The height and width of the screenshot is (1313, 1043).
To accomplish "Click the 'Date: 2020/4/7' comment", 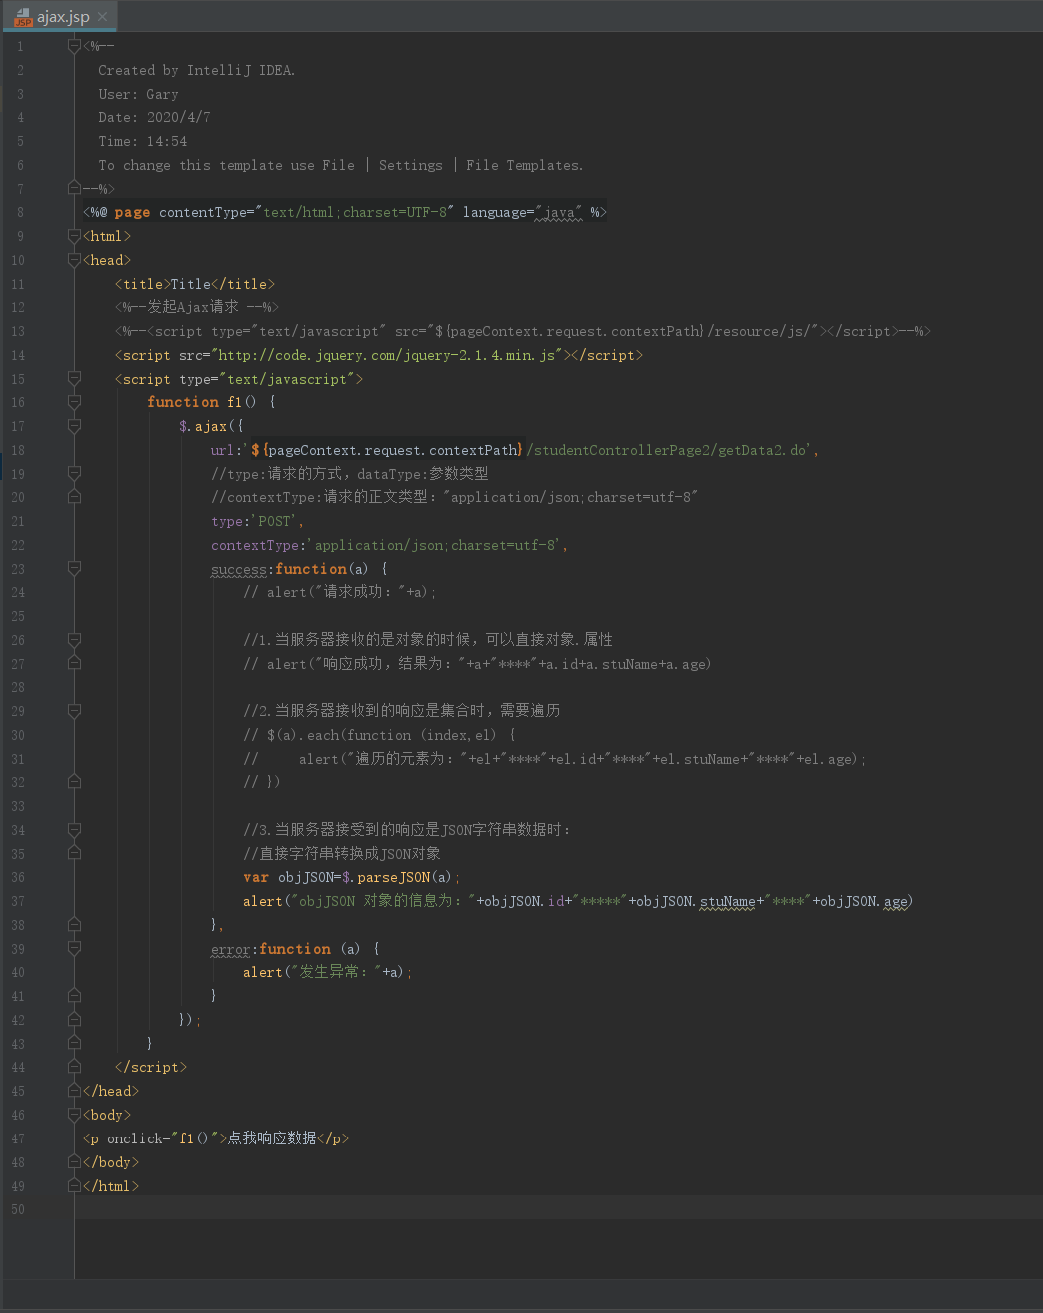I will (154, 117).
